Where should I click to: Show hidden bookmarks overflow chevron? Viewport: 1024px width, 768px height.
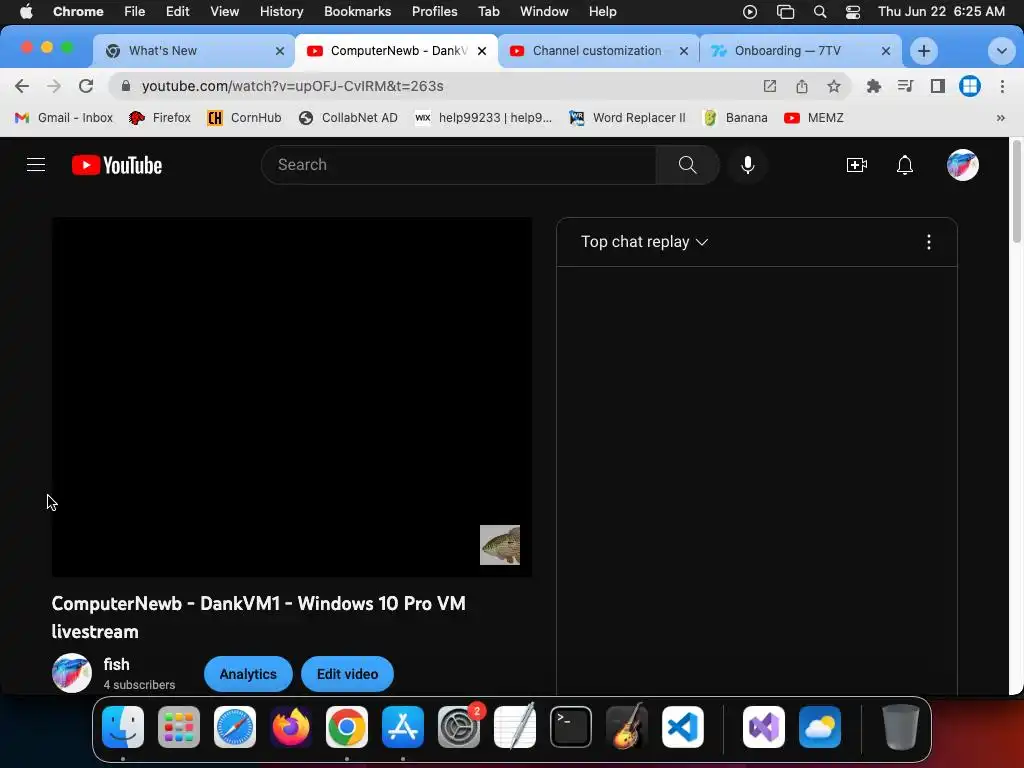1000,118
